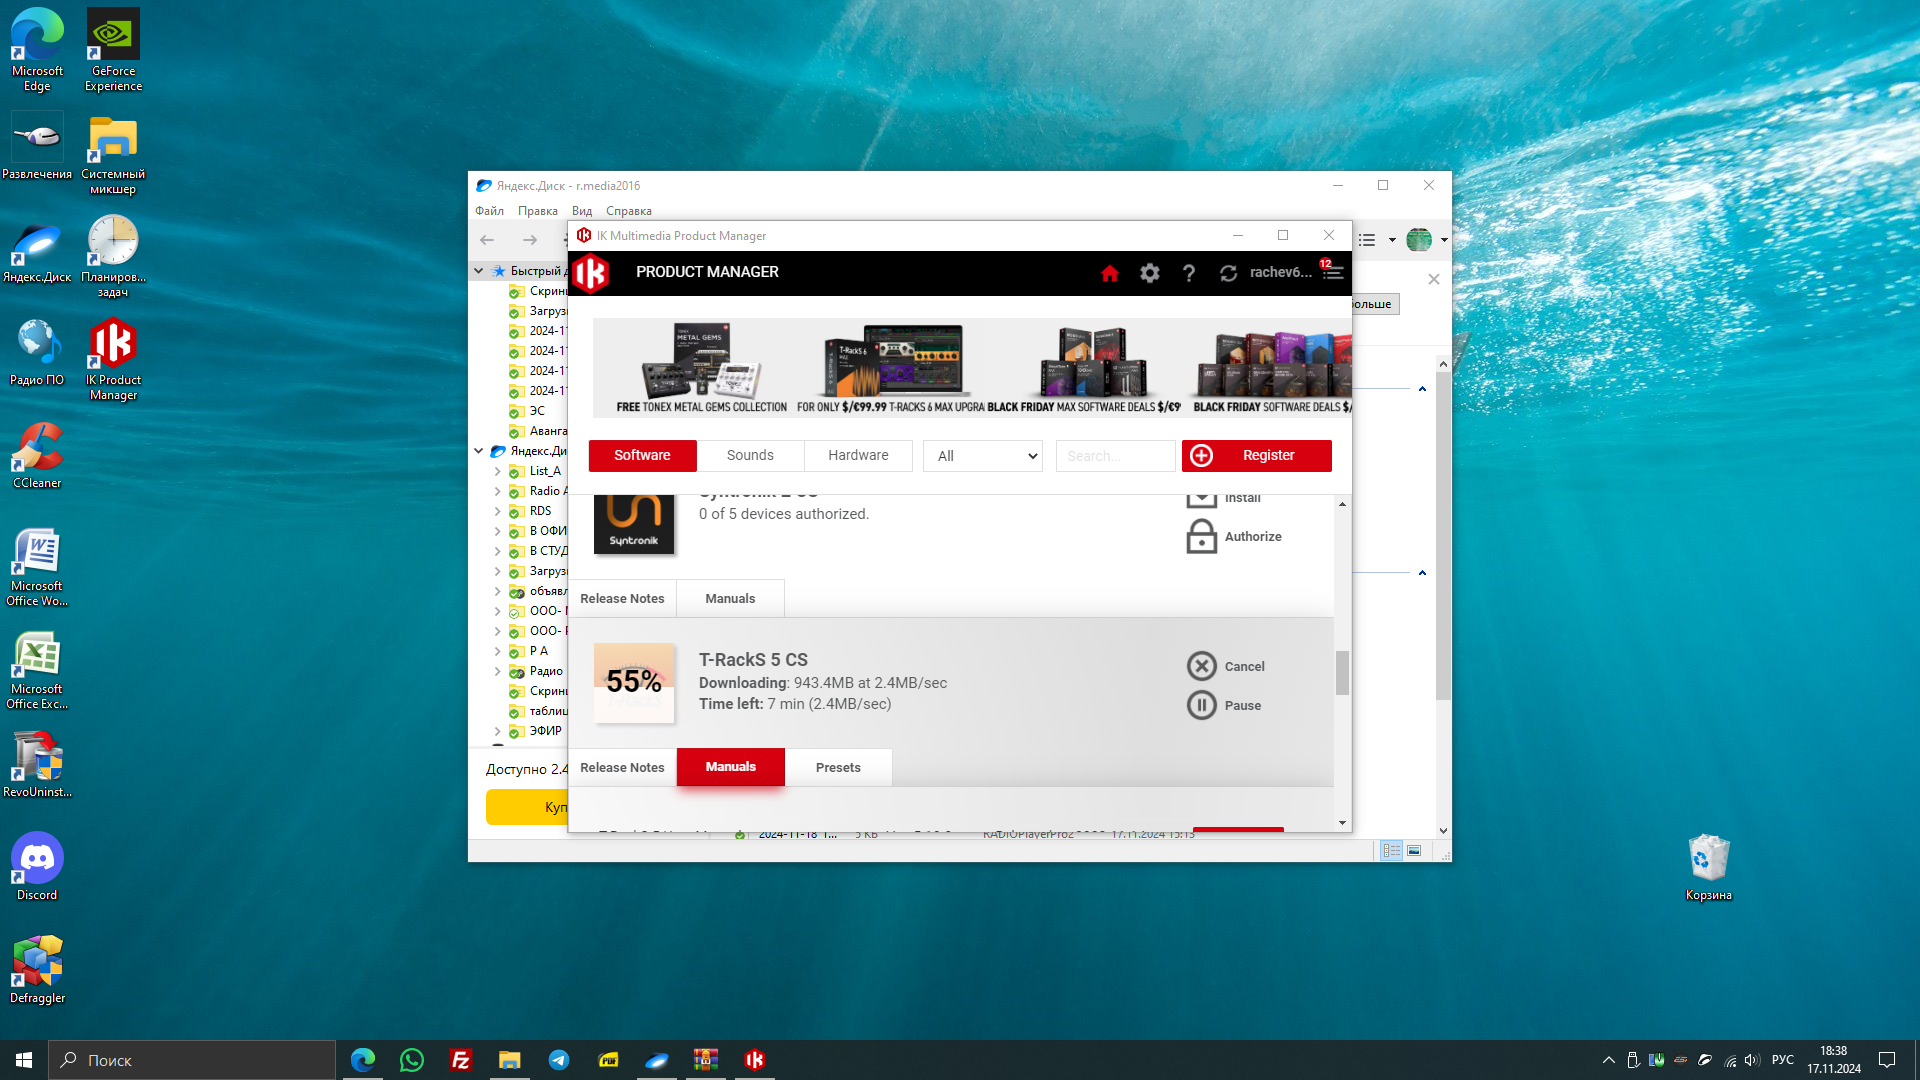Open Black Friday MAX software deals banner
1920x1080 pixels.
(1085, 368)
